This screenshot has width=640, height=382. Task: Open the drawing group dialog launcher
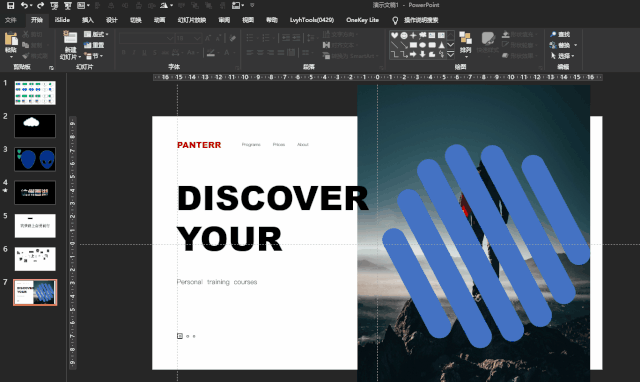click(540, 67)
